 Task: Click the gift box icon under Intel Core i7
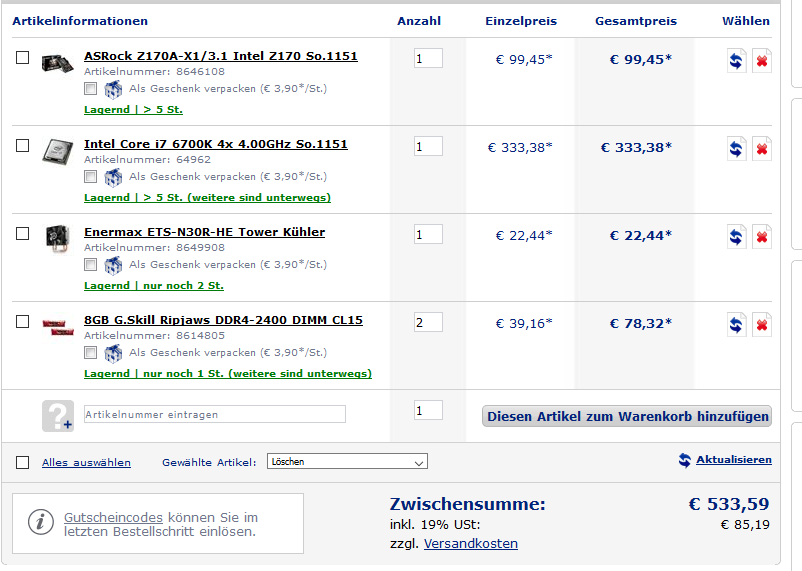[x=113, y=178]
